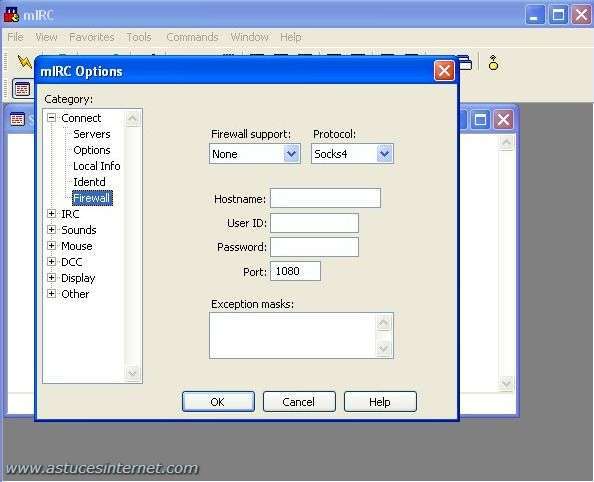Open the Favorites menu
The width and height of the screenshot is (594, 482).
point(92,37)
